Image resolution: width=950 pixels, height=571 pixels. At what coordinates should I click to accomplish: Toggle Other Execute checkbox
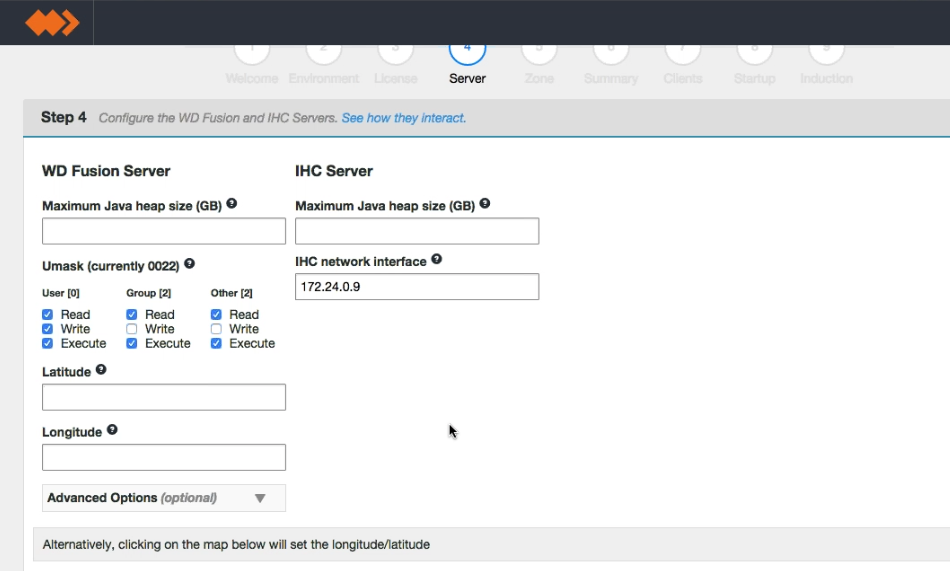tap(216, 344)
